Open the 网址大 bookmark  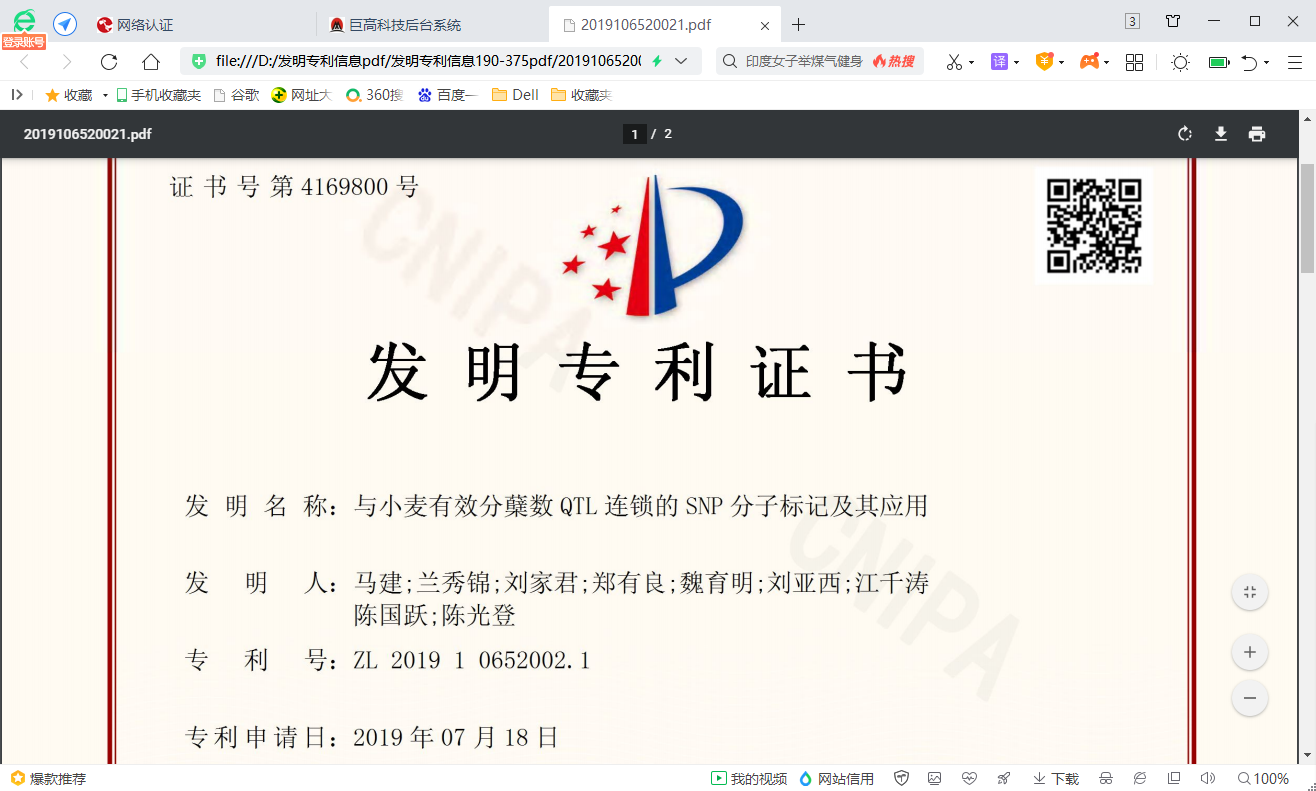301,95
